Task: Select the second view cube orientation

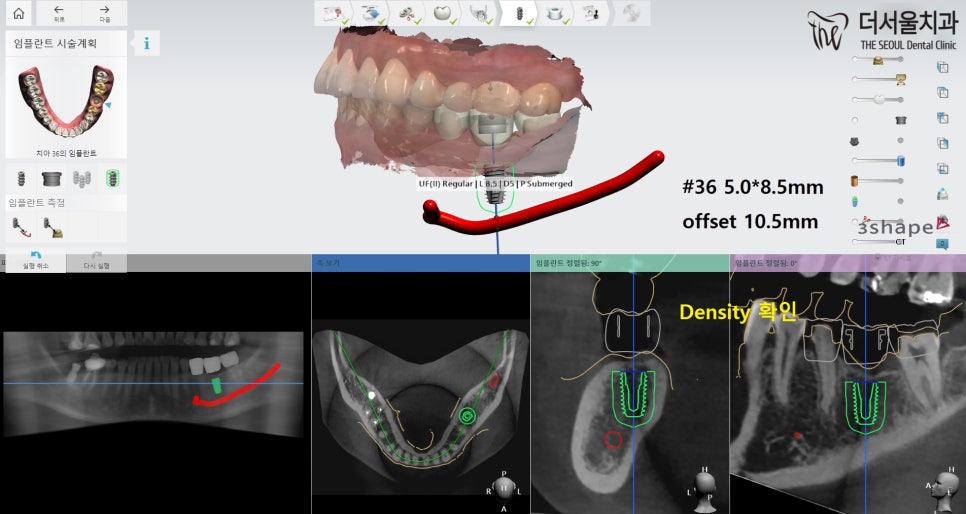Action: point(943,92)
